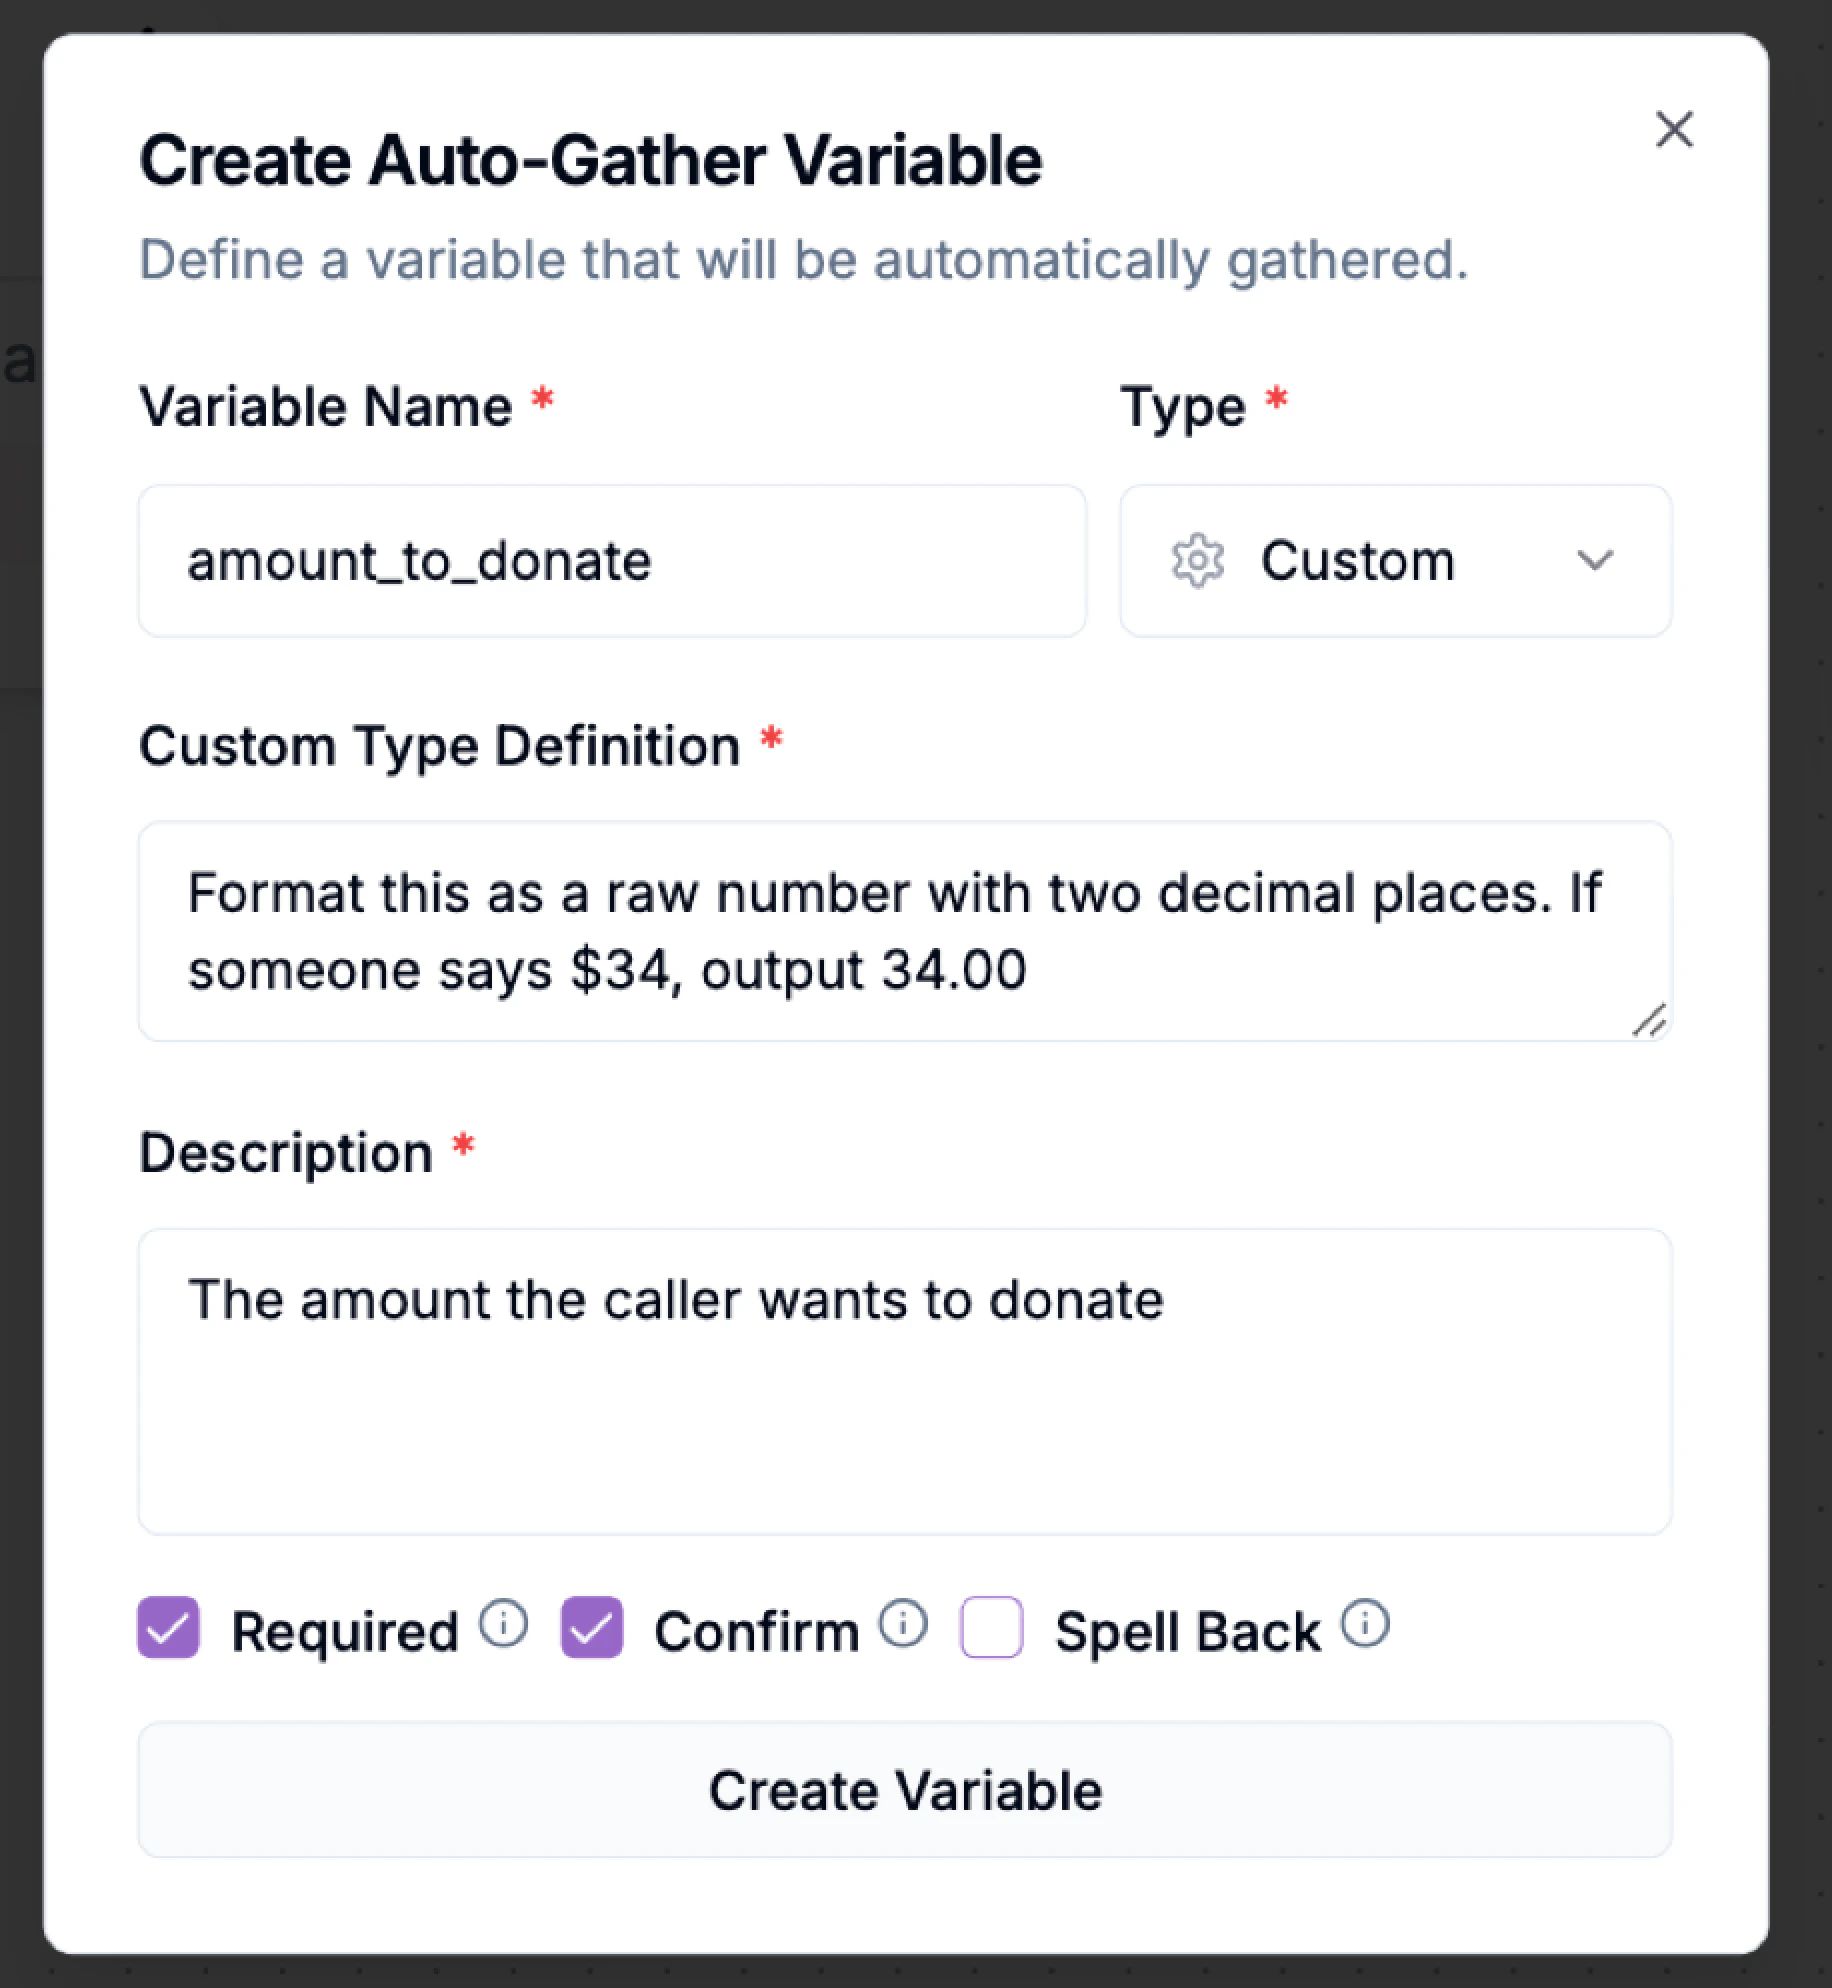This screenshot has height=1988, width=1832.
Task: Click the Create Auto-Gather Variable title
Action: point(590,158)
